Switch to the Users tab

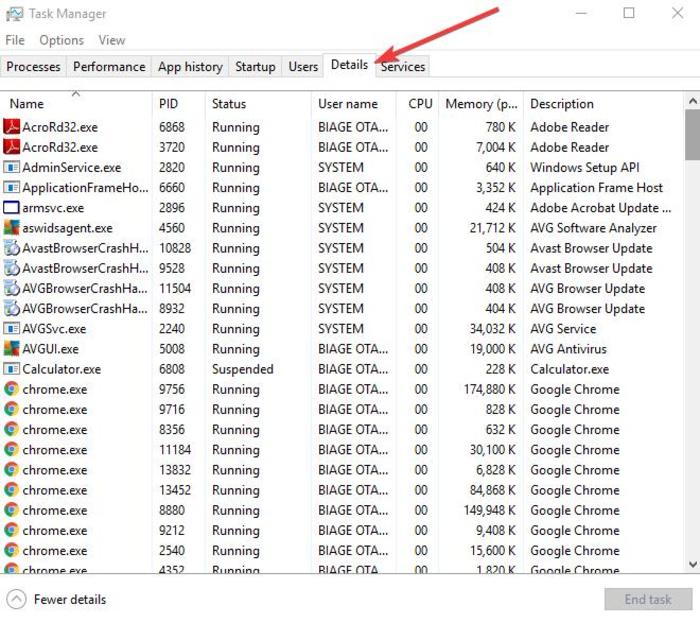coord(303,67)
